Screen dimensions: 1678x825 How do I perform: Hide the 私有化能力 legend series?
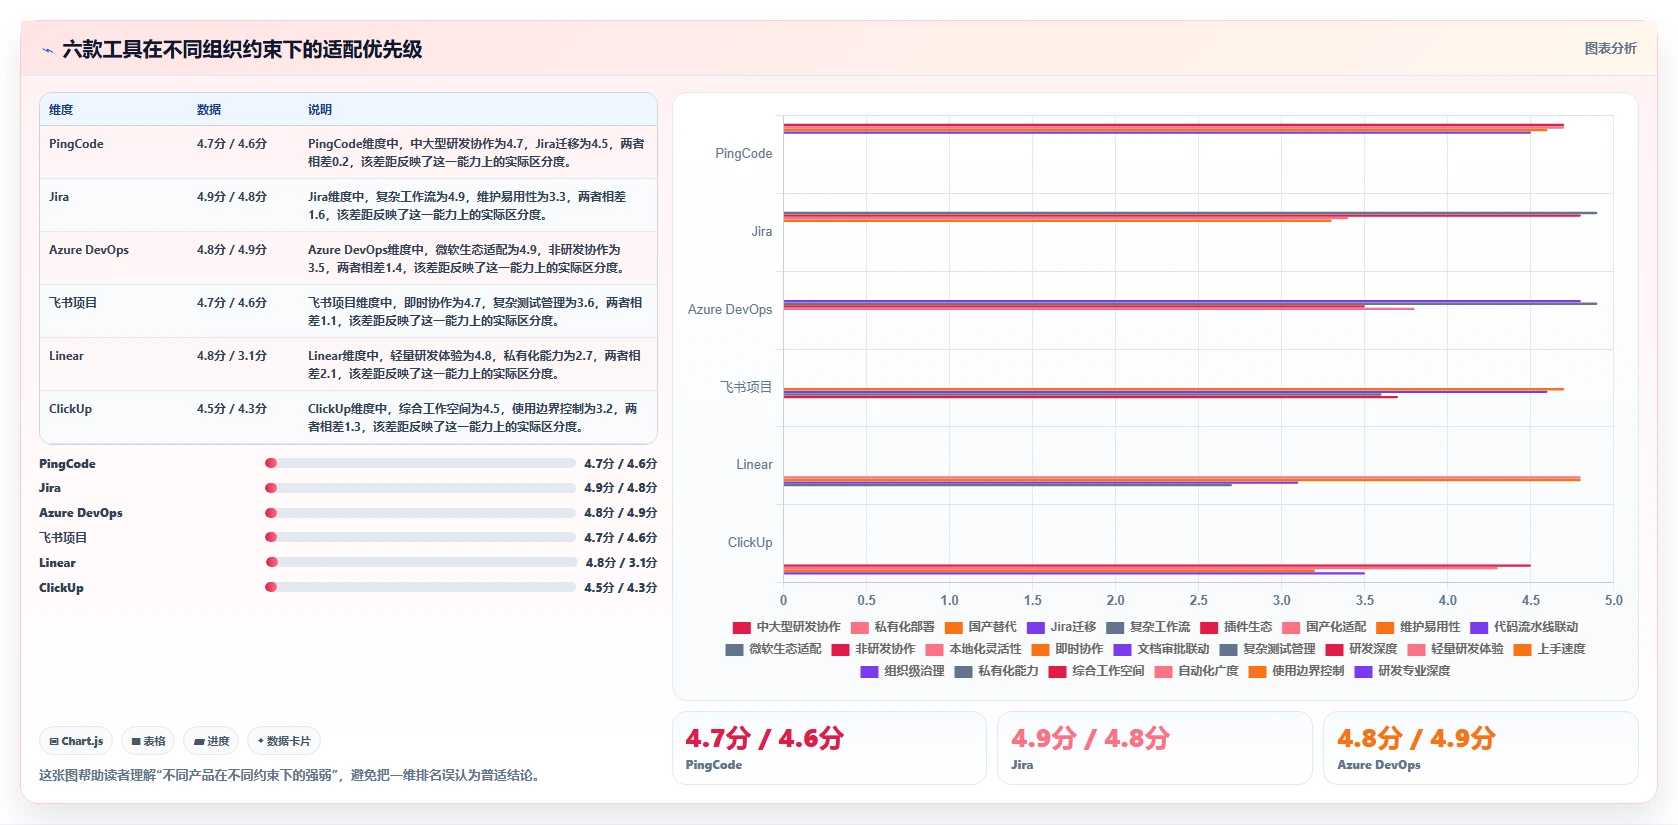(x=997, y=671)
